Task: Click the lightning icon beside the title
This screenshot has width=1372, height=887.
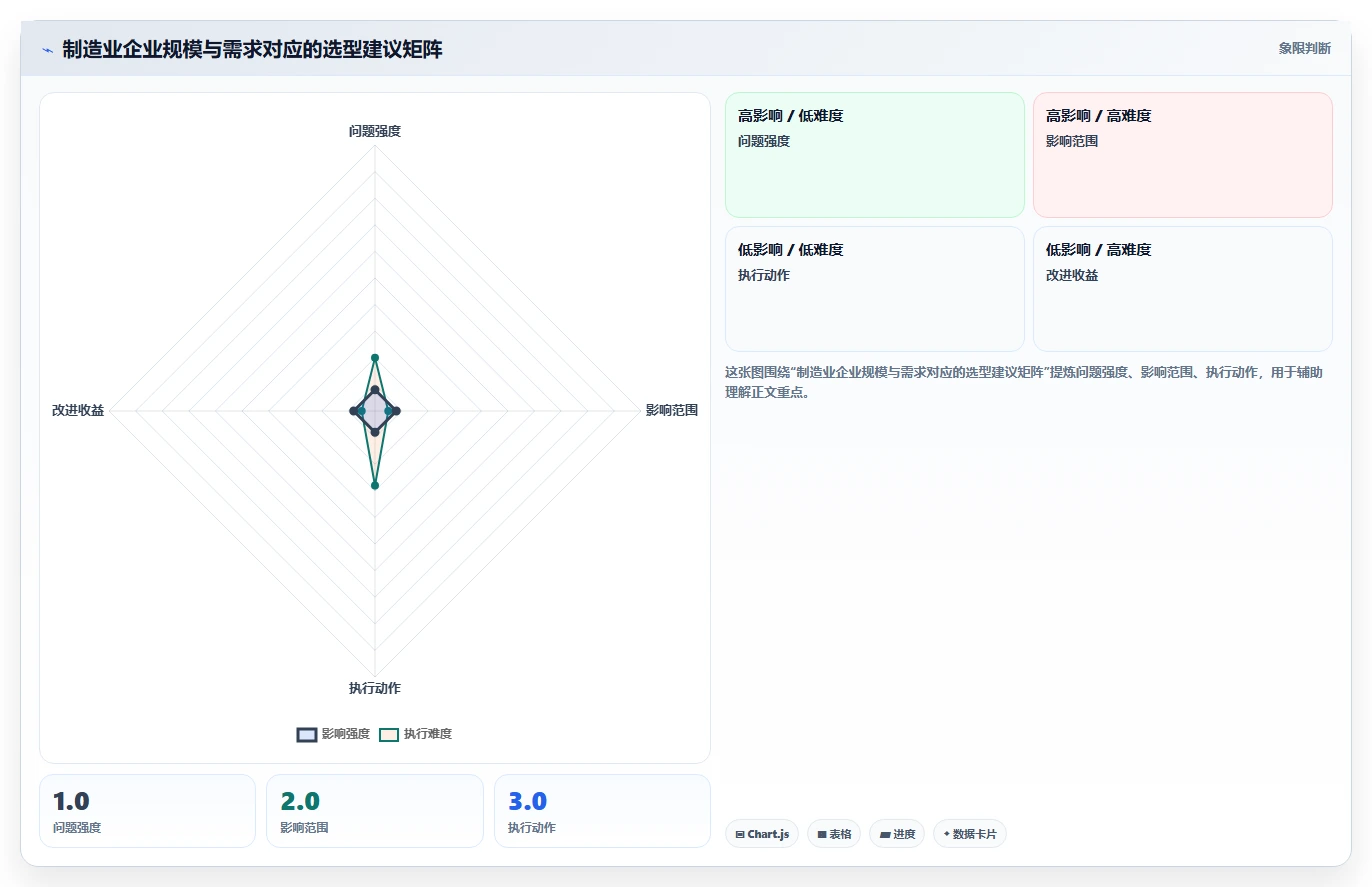Action: point(48,50)
